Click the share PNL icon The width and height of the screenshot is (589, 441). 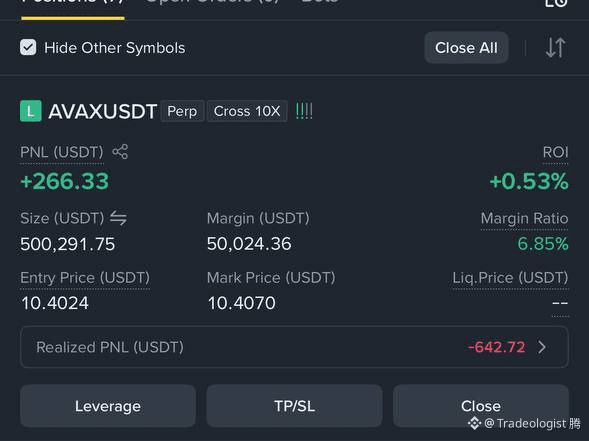click(120, 152)
